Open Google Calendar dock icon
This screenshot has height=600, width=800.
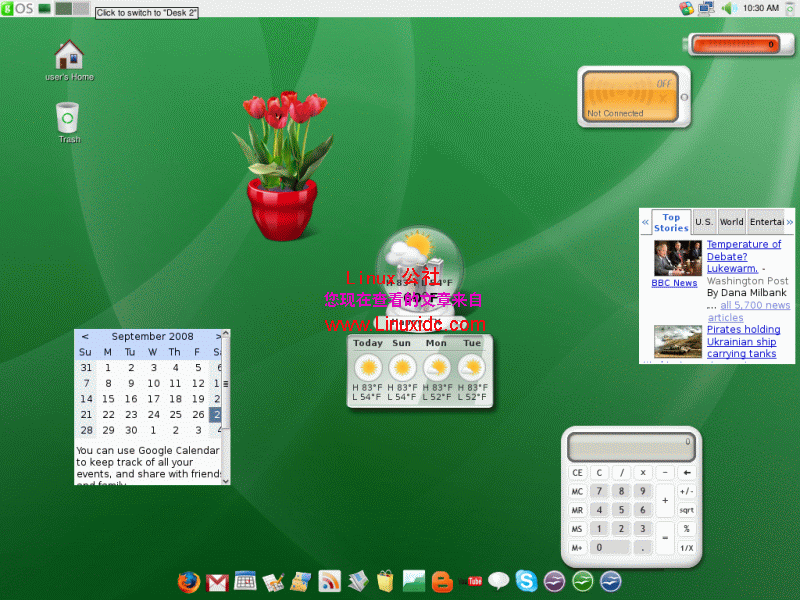point(245,580)
